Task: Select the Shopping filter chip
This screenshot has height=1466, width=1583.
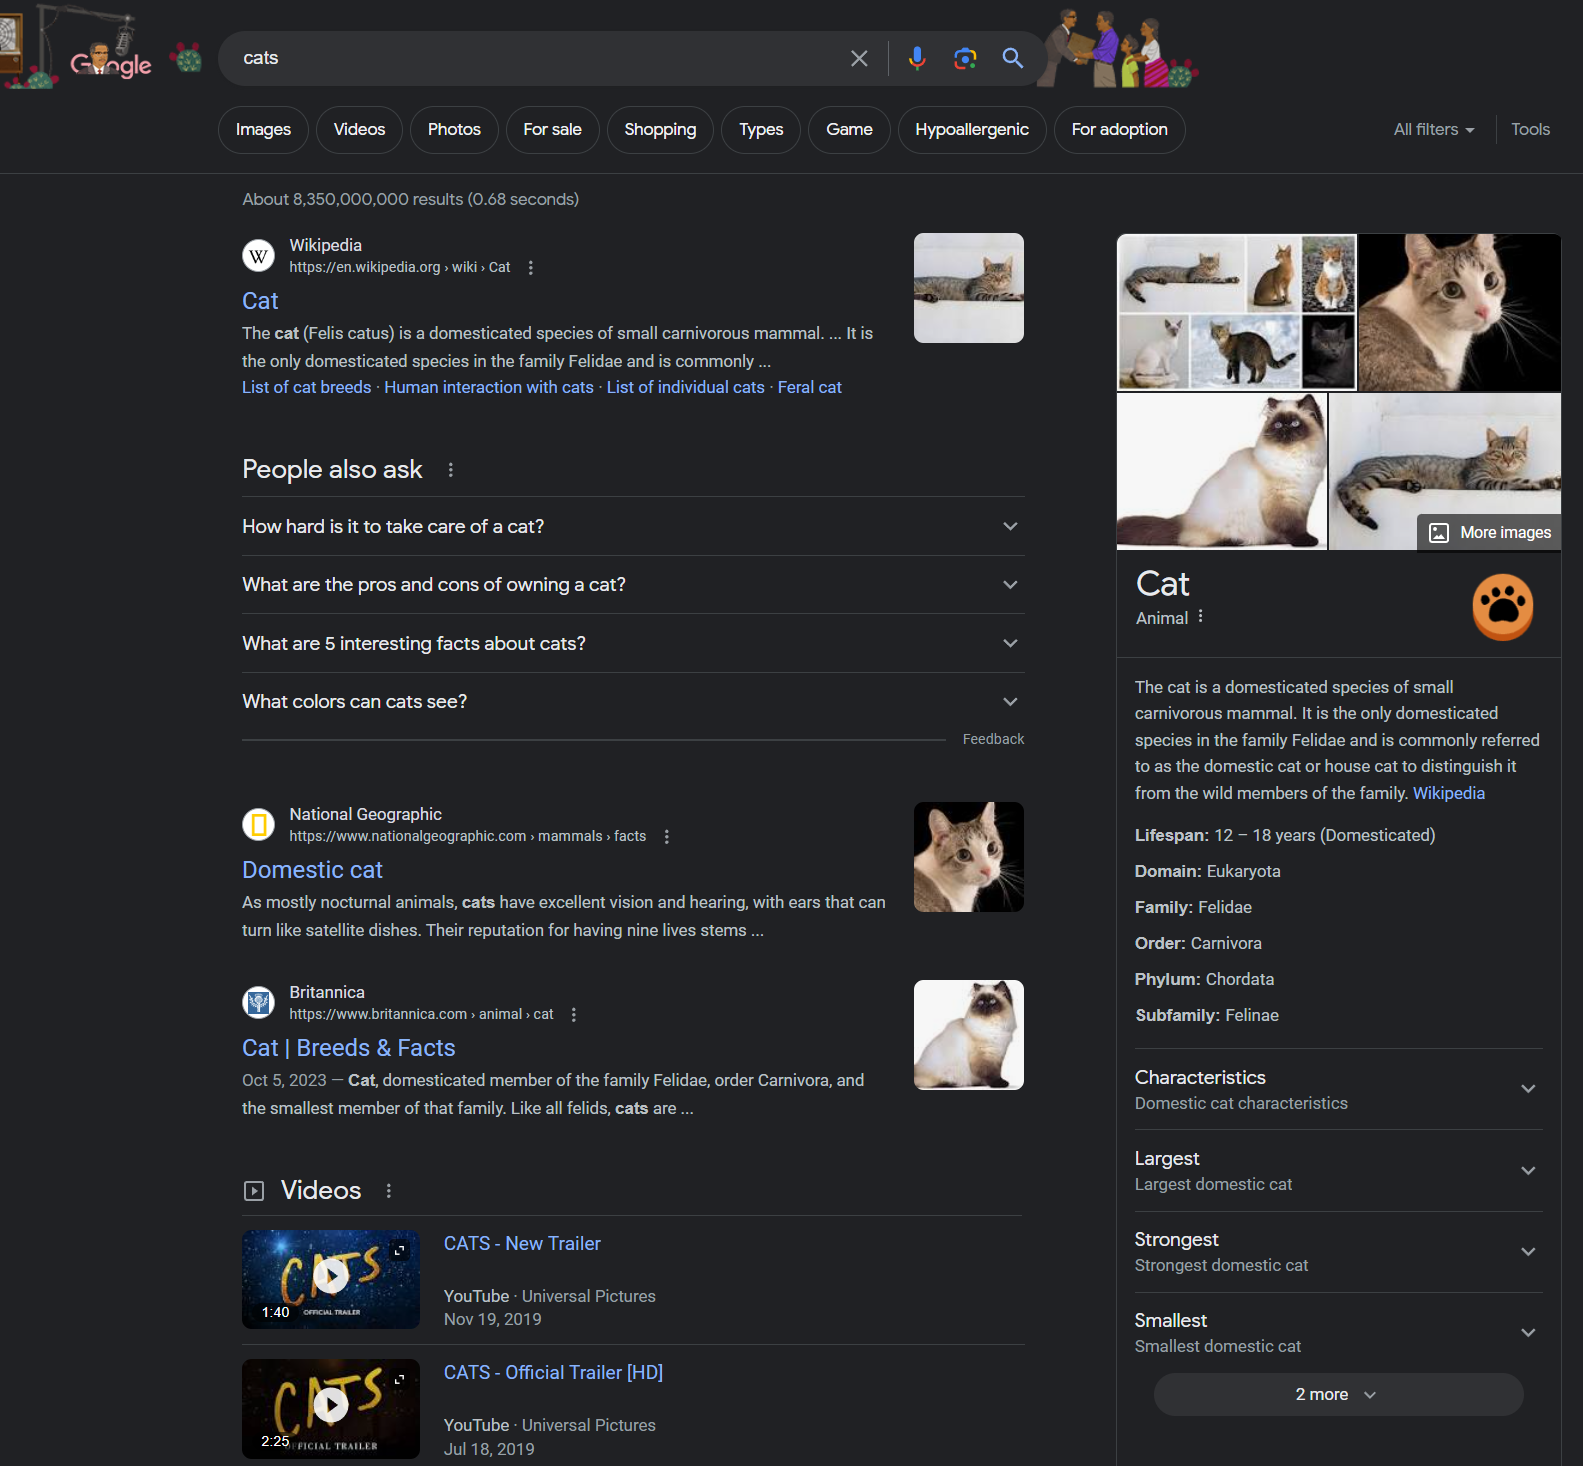Action: point(660,130)
